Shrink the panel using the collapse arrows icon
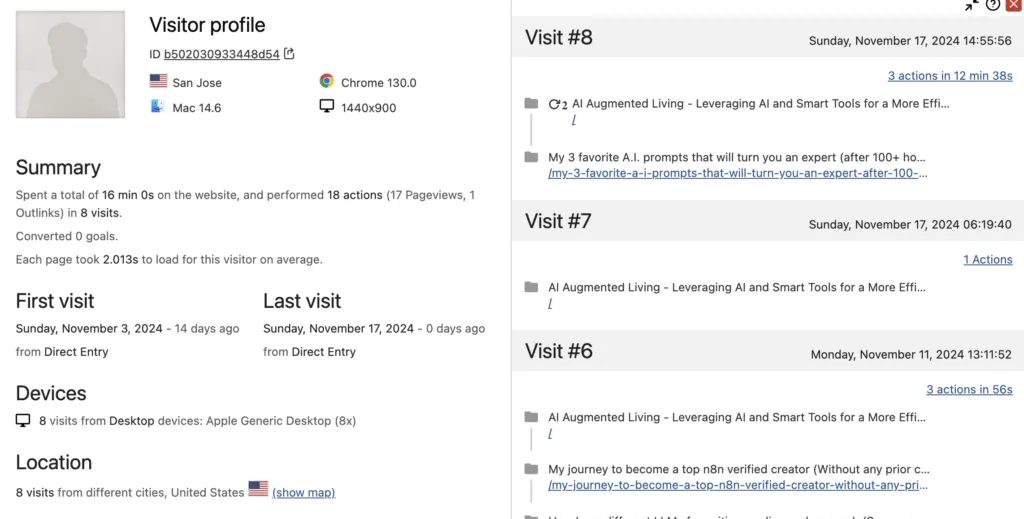 972,5
